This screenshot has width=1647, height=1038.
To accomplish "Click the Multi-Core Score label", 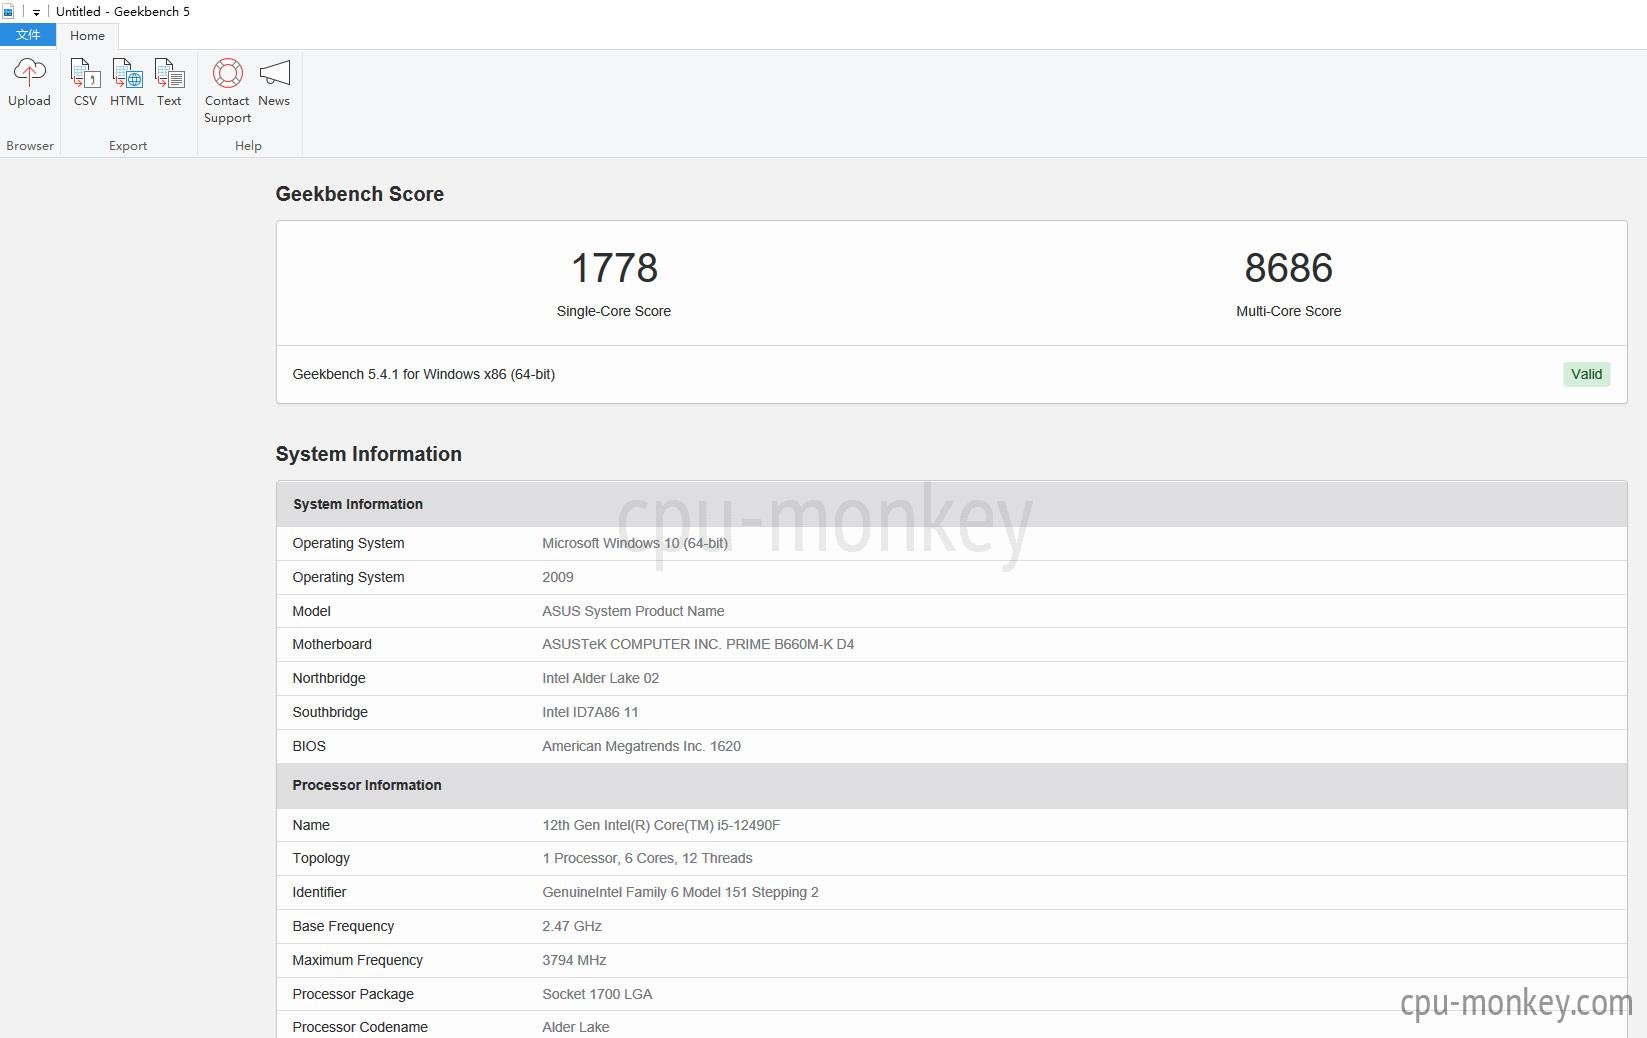I will (x=1288, y=311).
